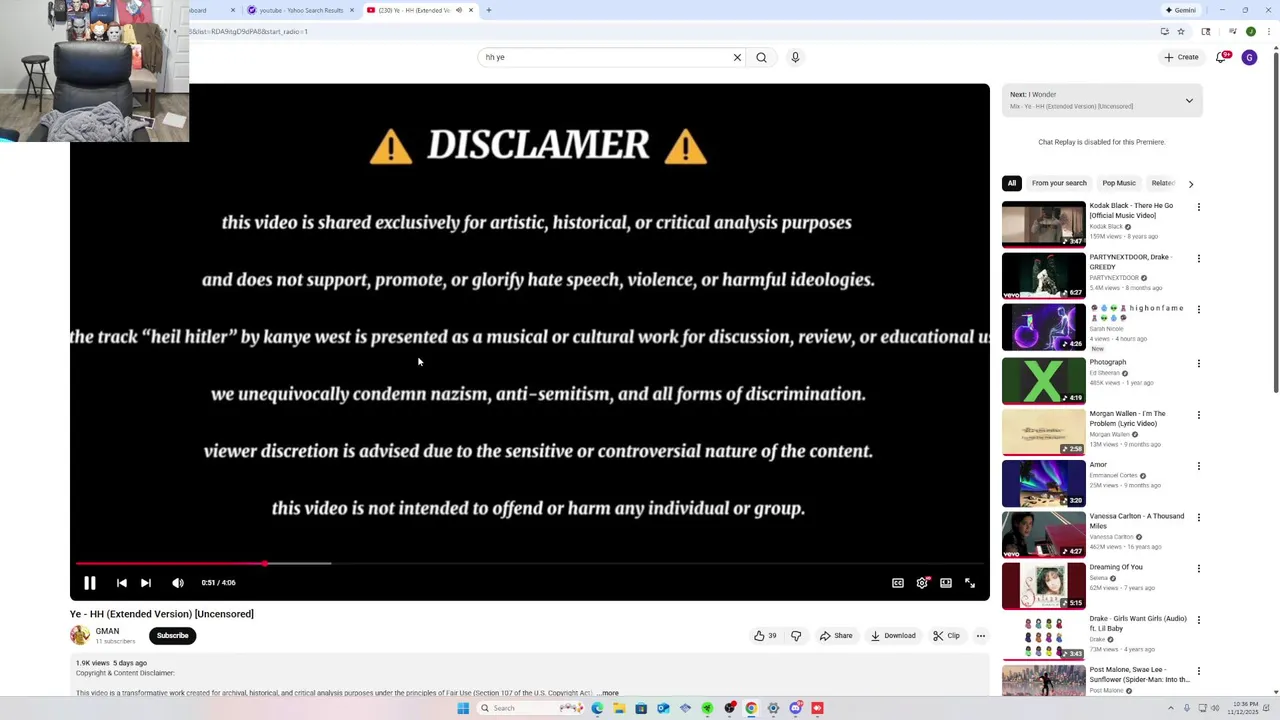Open Chrome three-dot menu
1280x720 pixels.
(x=1269, y=31)
